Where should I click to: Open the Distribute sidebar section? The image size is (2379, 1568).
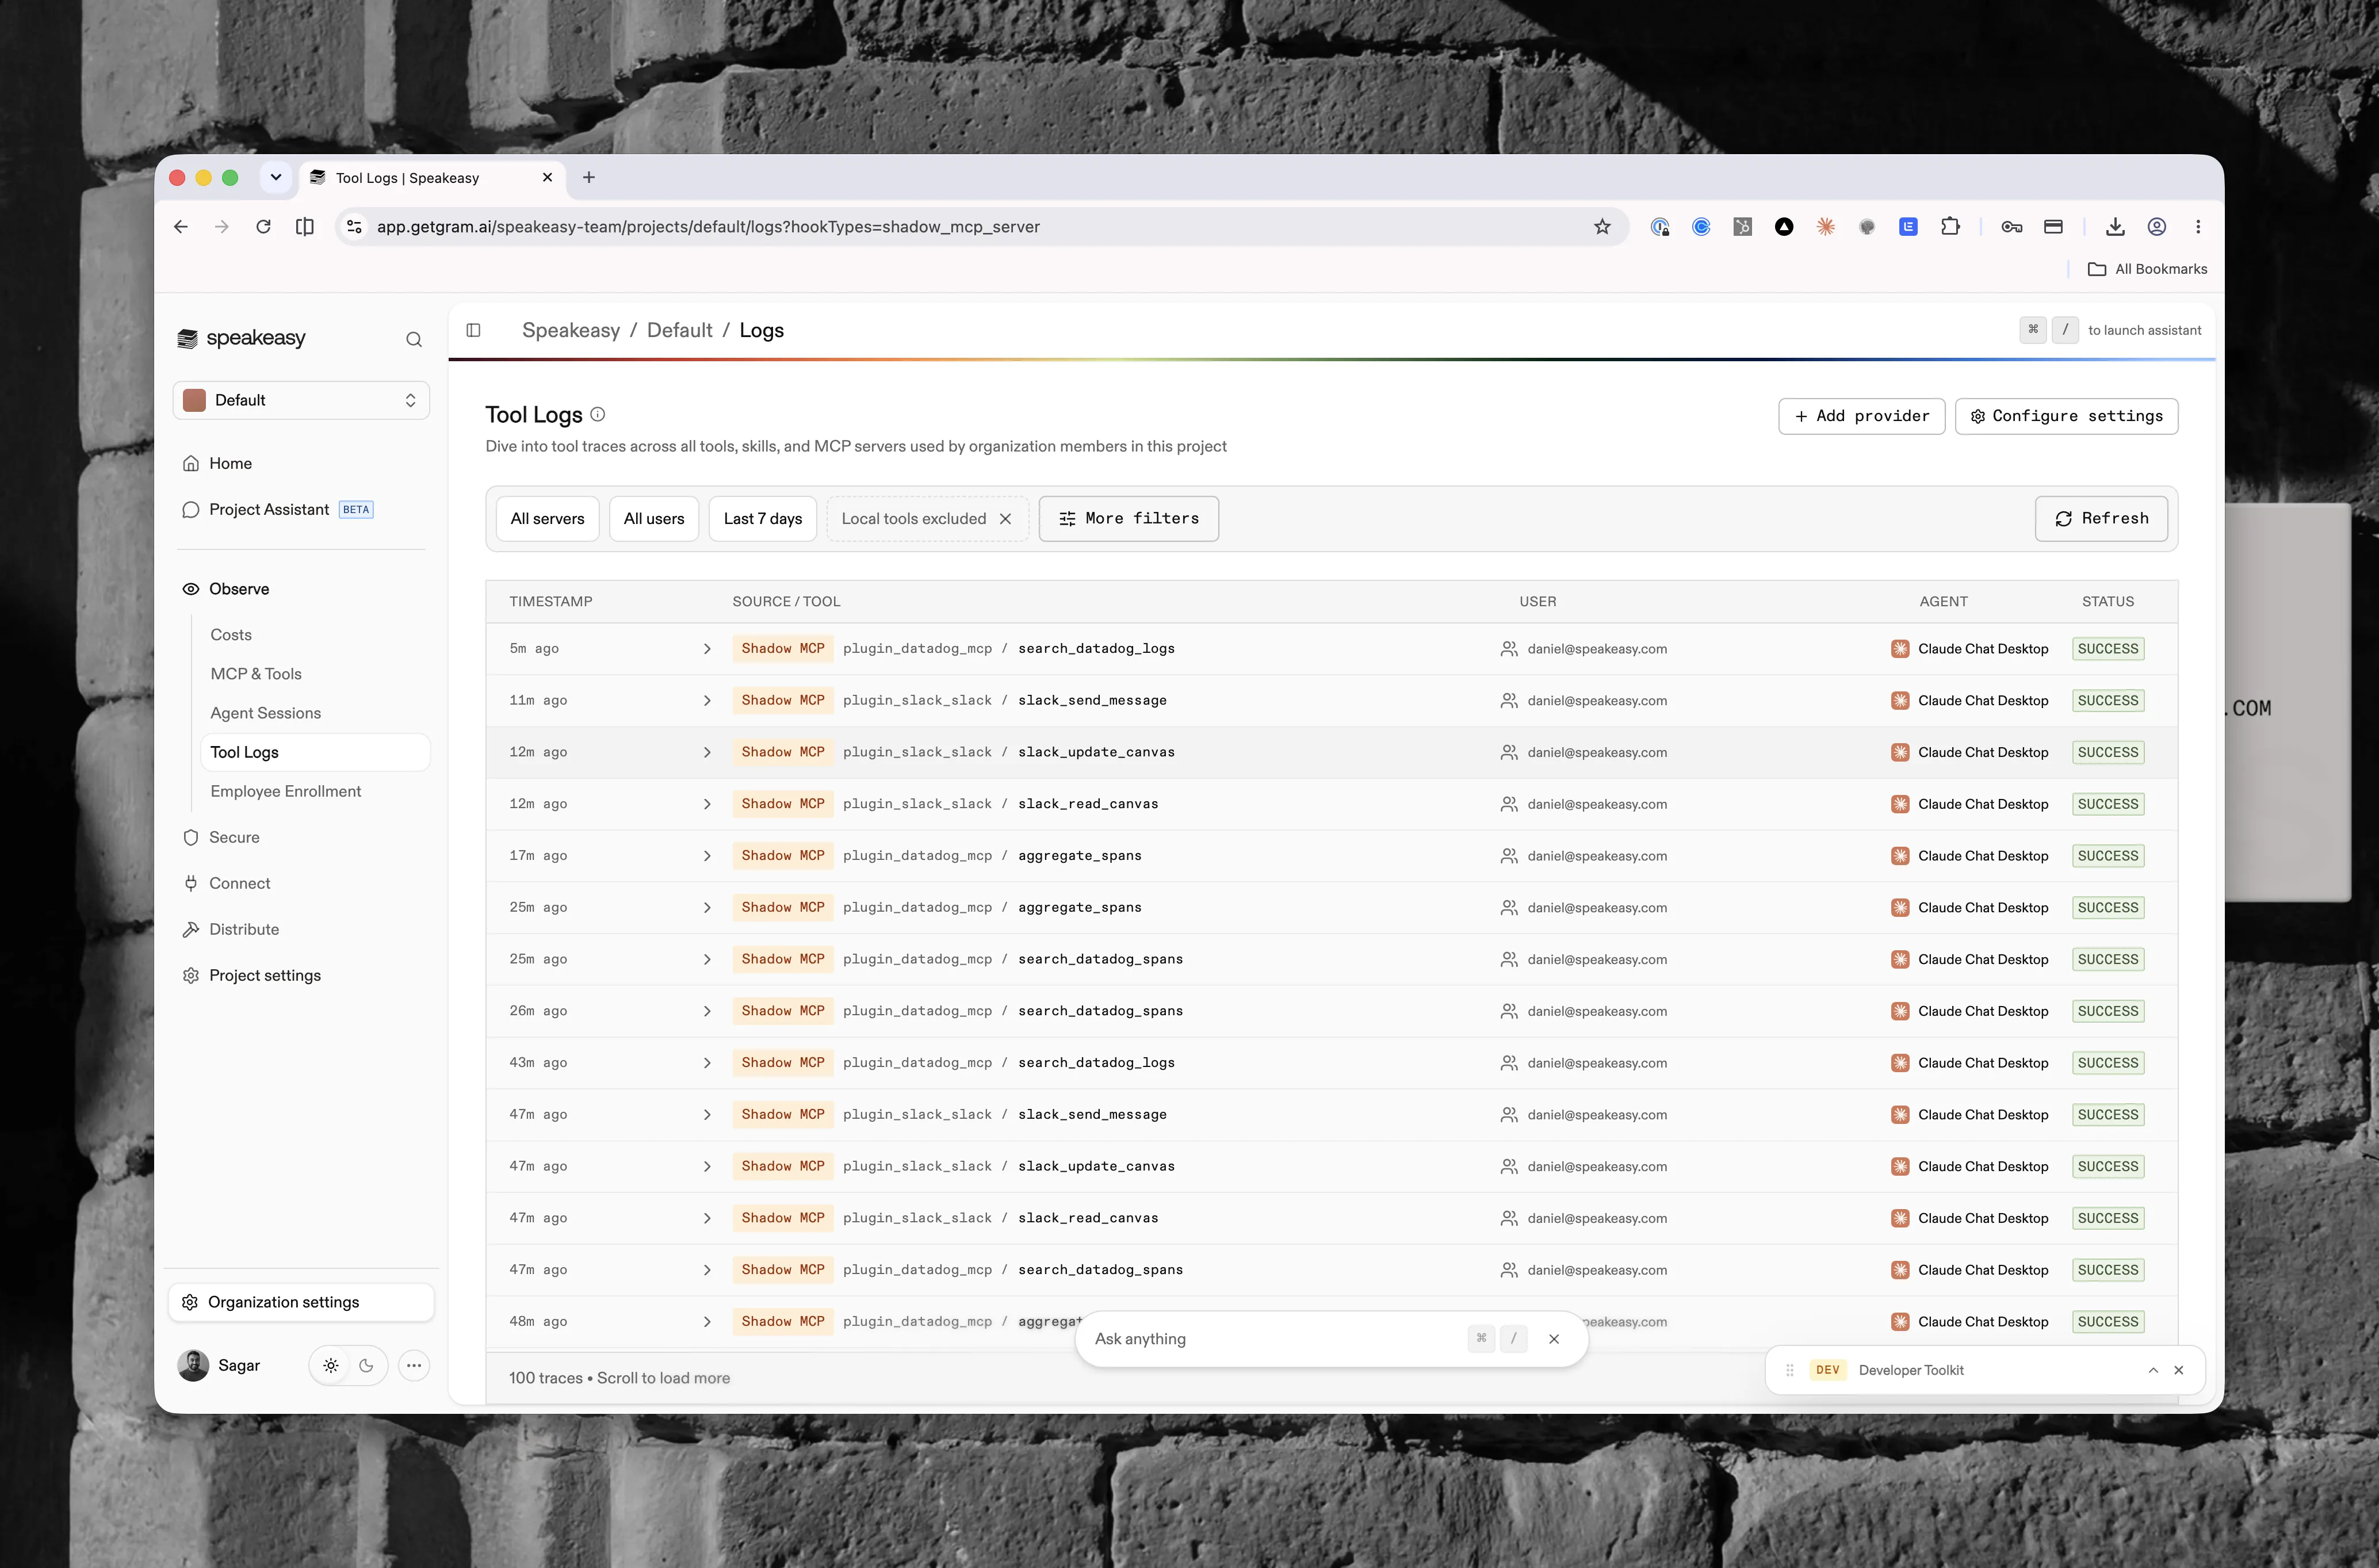pos(244,929)
